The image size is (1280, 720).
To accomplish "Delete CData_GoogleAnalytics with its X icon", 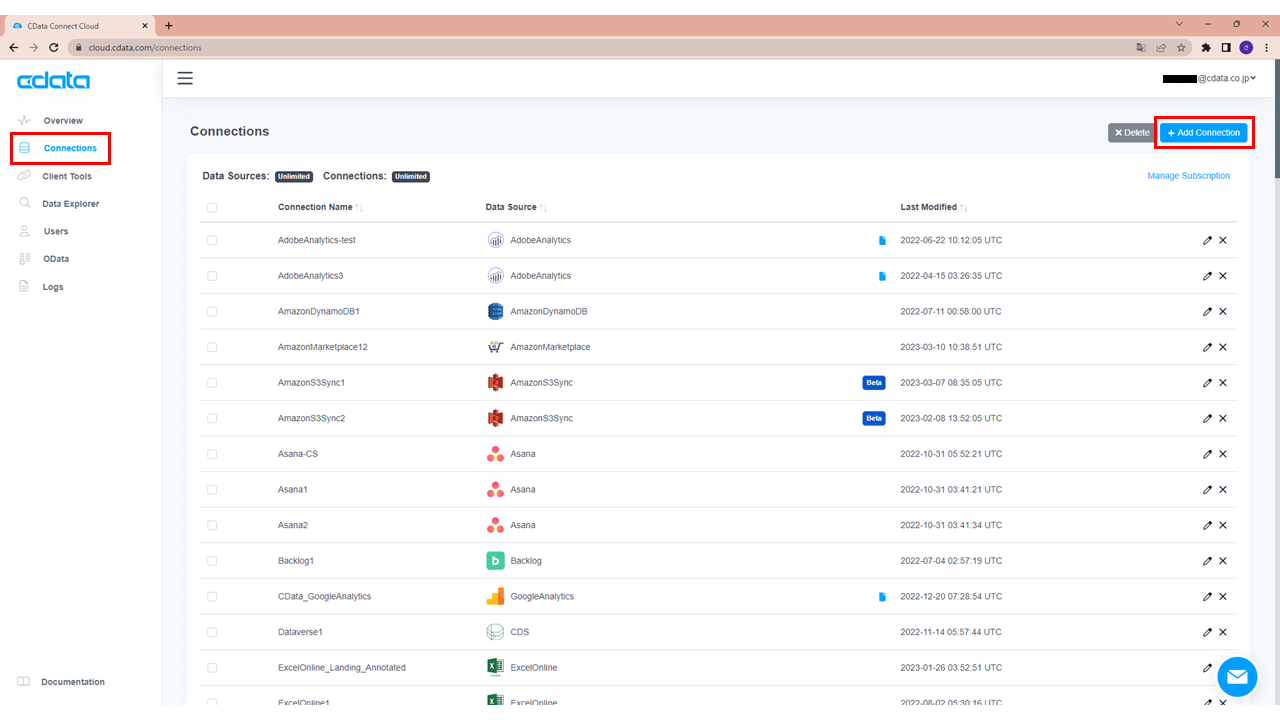I will 1223,597.
